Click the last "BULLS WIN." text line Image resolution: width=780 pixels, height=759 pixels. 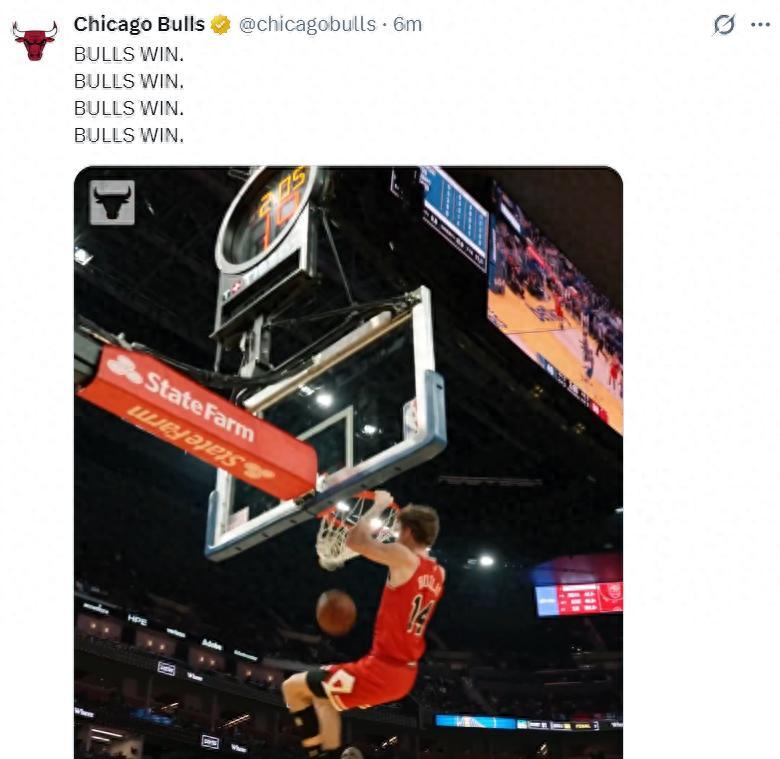click(x=128, y=135)
